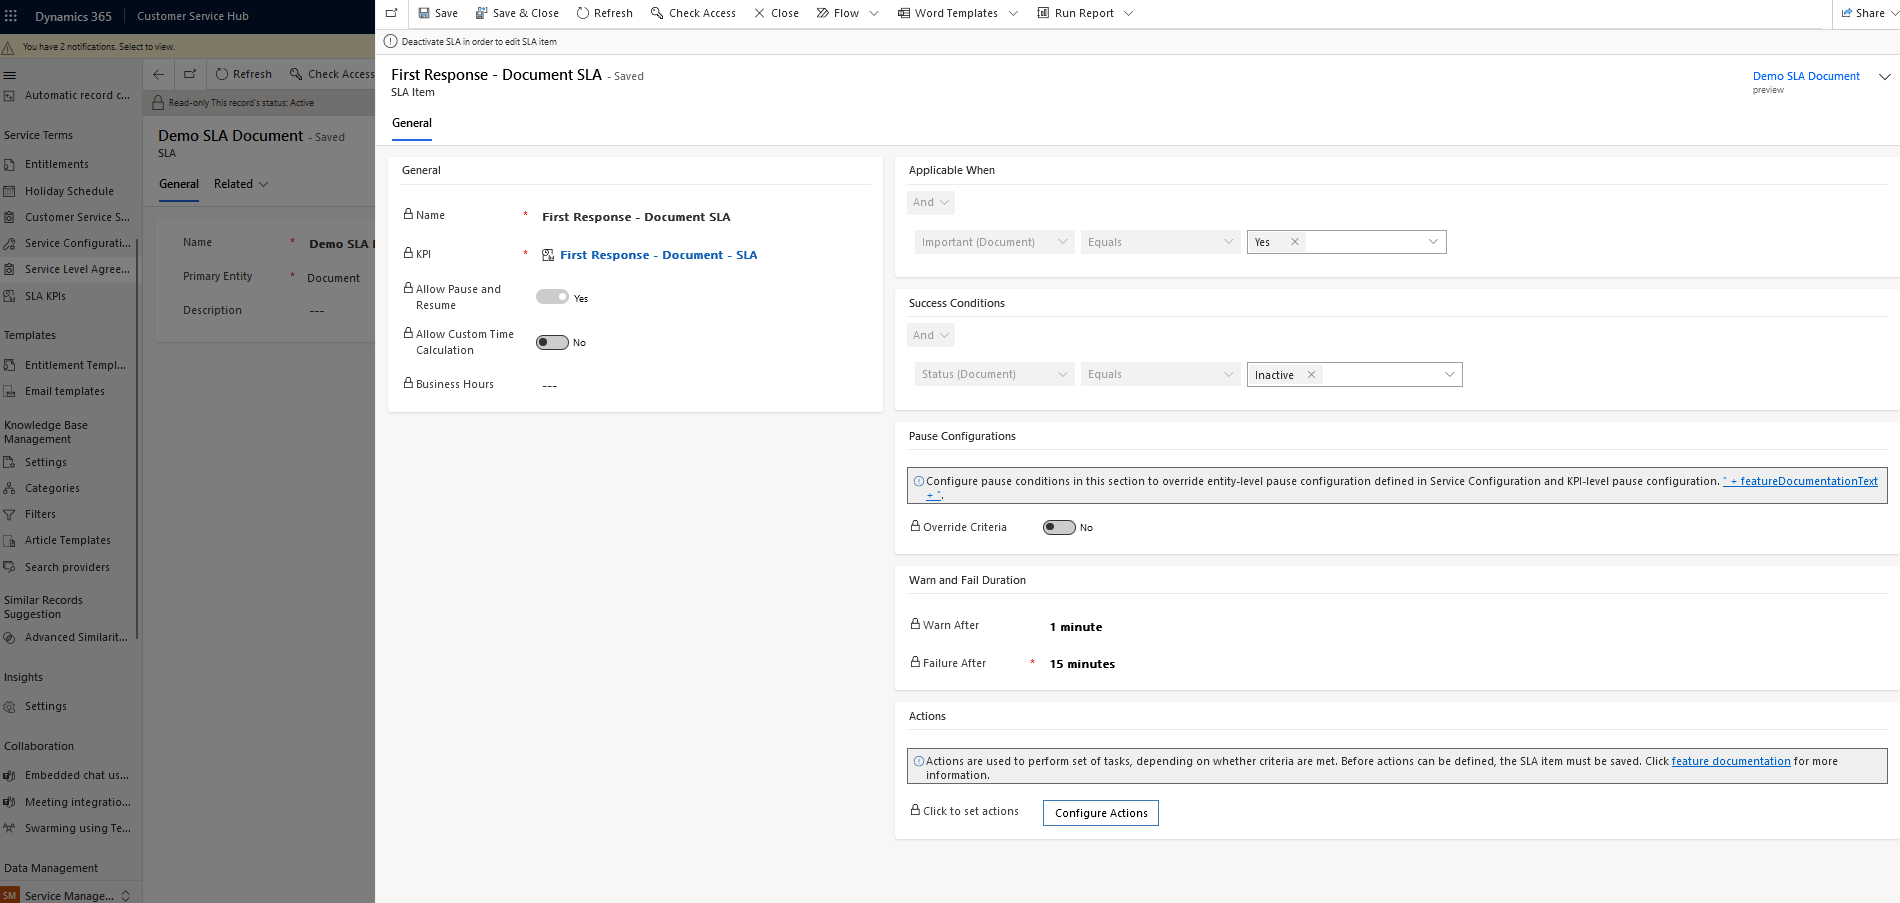This screenshot has width=1900, height=903.
Task: Close the SLA Item form
Action: click(x=776, y=13)
